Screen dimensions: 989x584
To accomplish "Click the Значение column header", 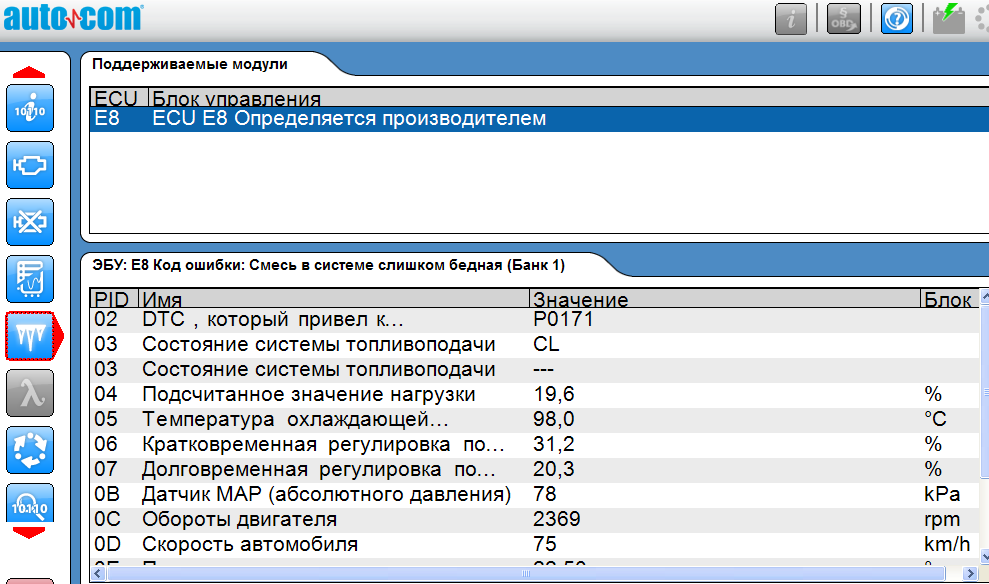I will 580,299.
